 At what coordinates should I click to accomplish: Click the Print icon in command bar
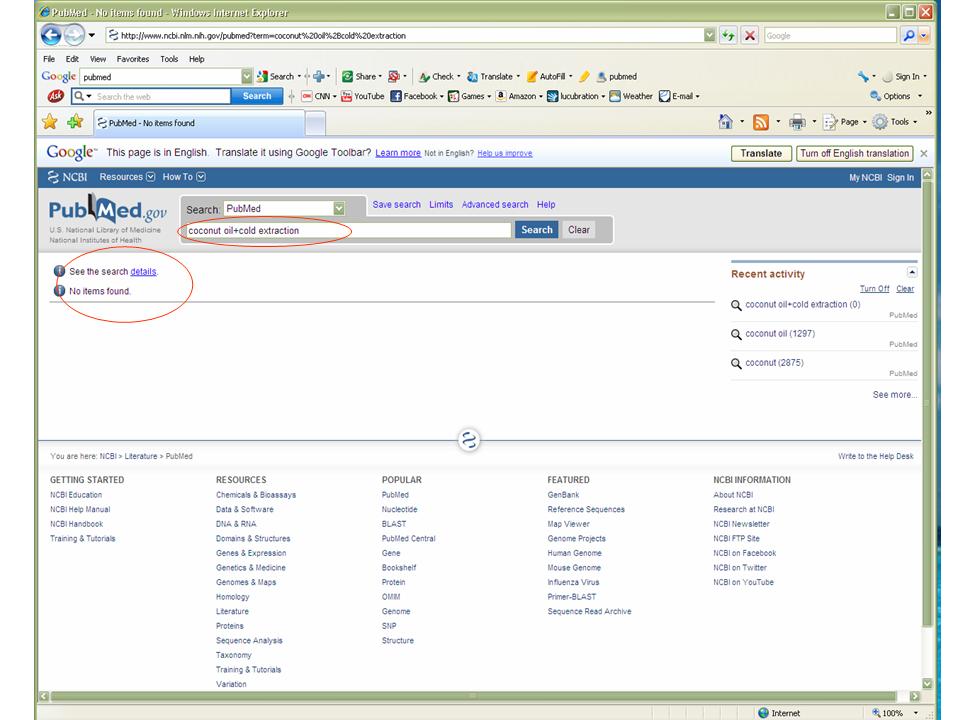[797, 122]
